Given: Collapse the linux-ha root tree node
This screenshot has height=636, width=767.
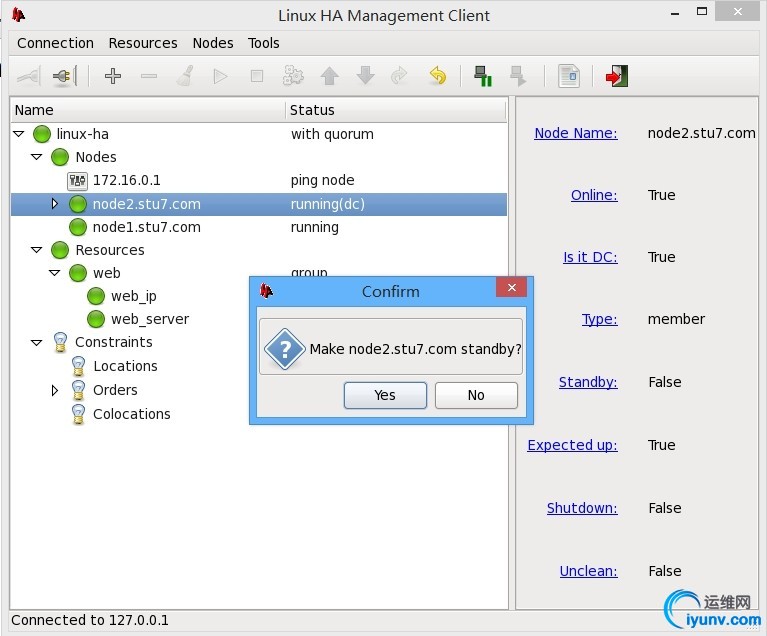Looking at the screenshot, I should [19, 134].
